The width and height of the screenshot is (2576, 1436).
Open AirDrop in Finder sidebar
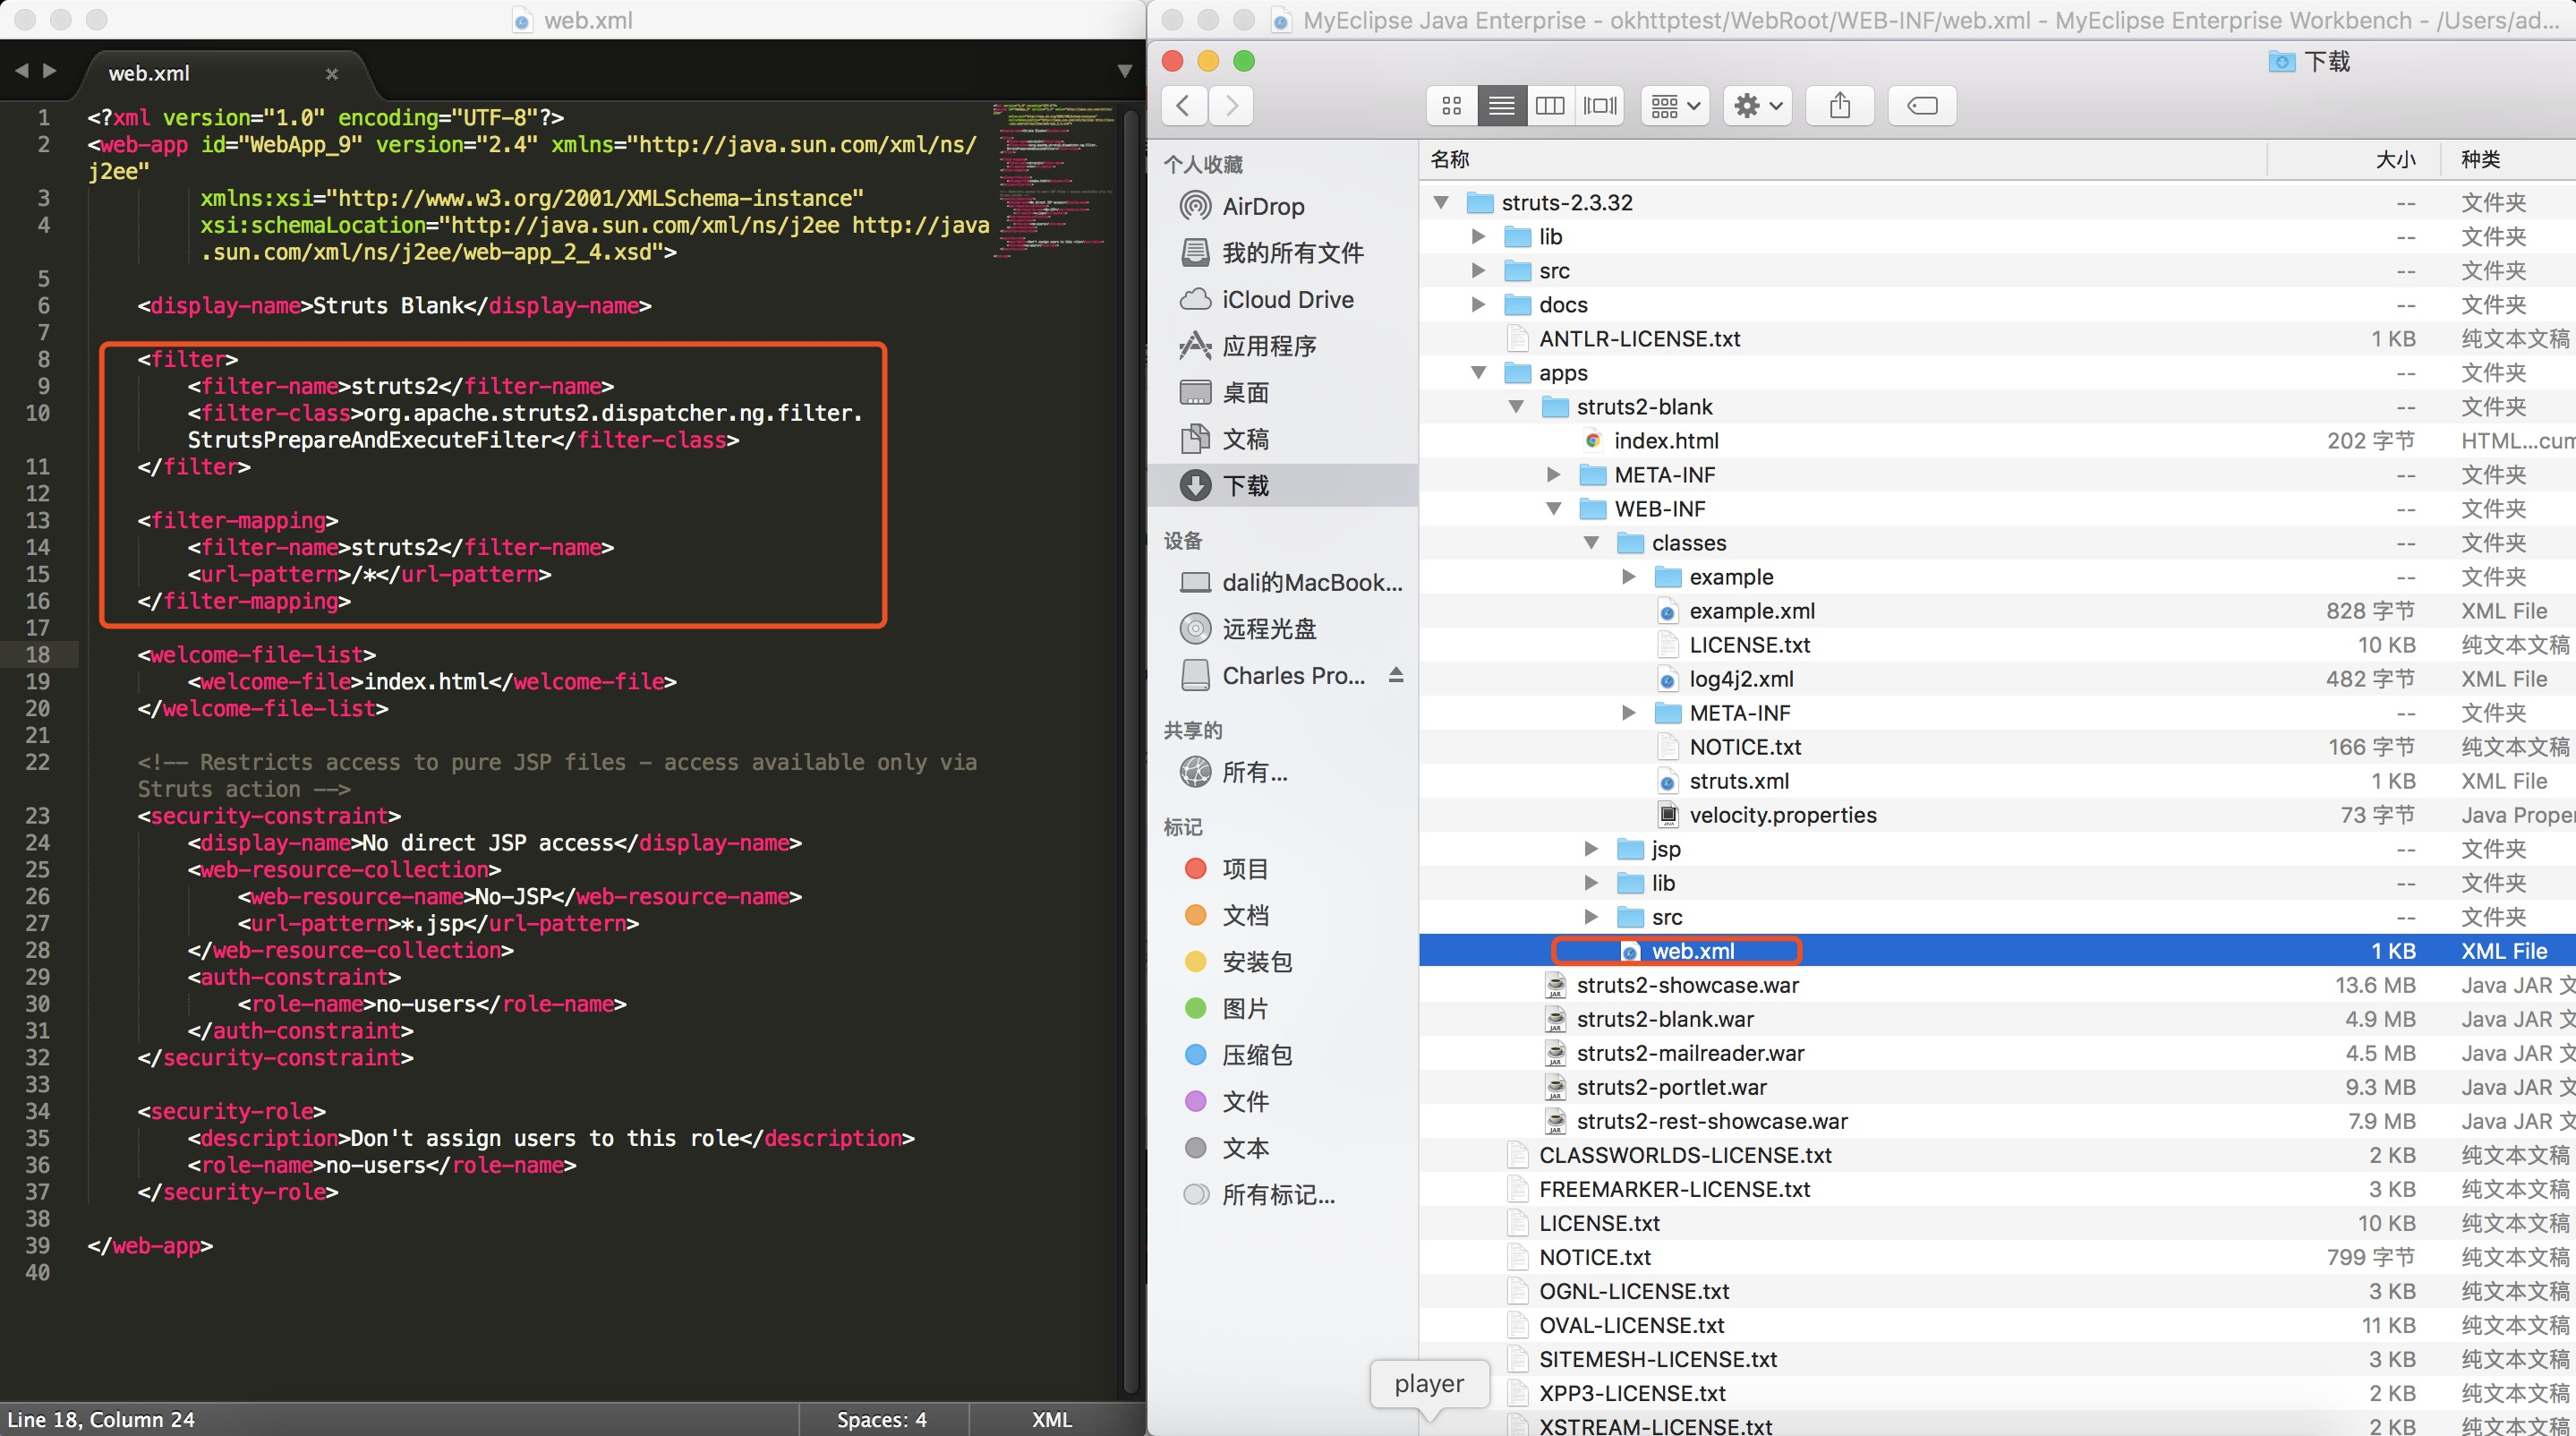click(1263, 206)
